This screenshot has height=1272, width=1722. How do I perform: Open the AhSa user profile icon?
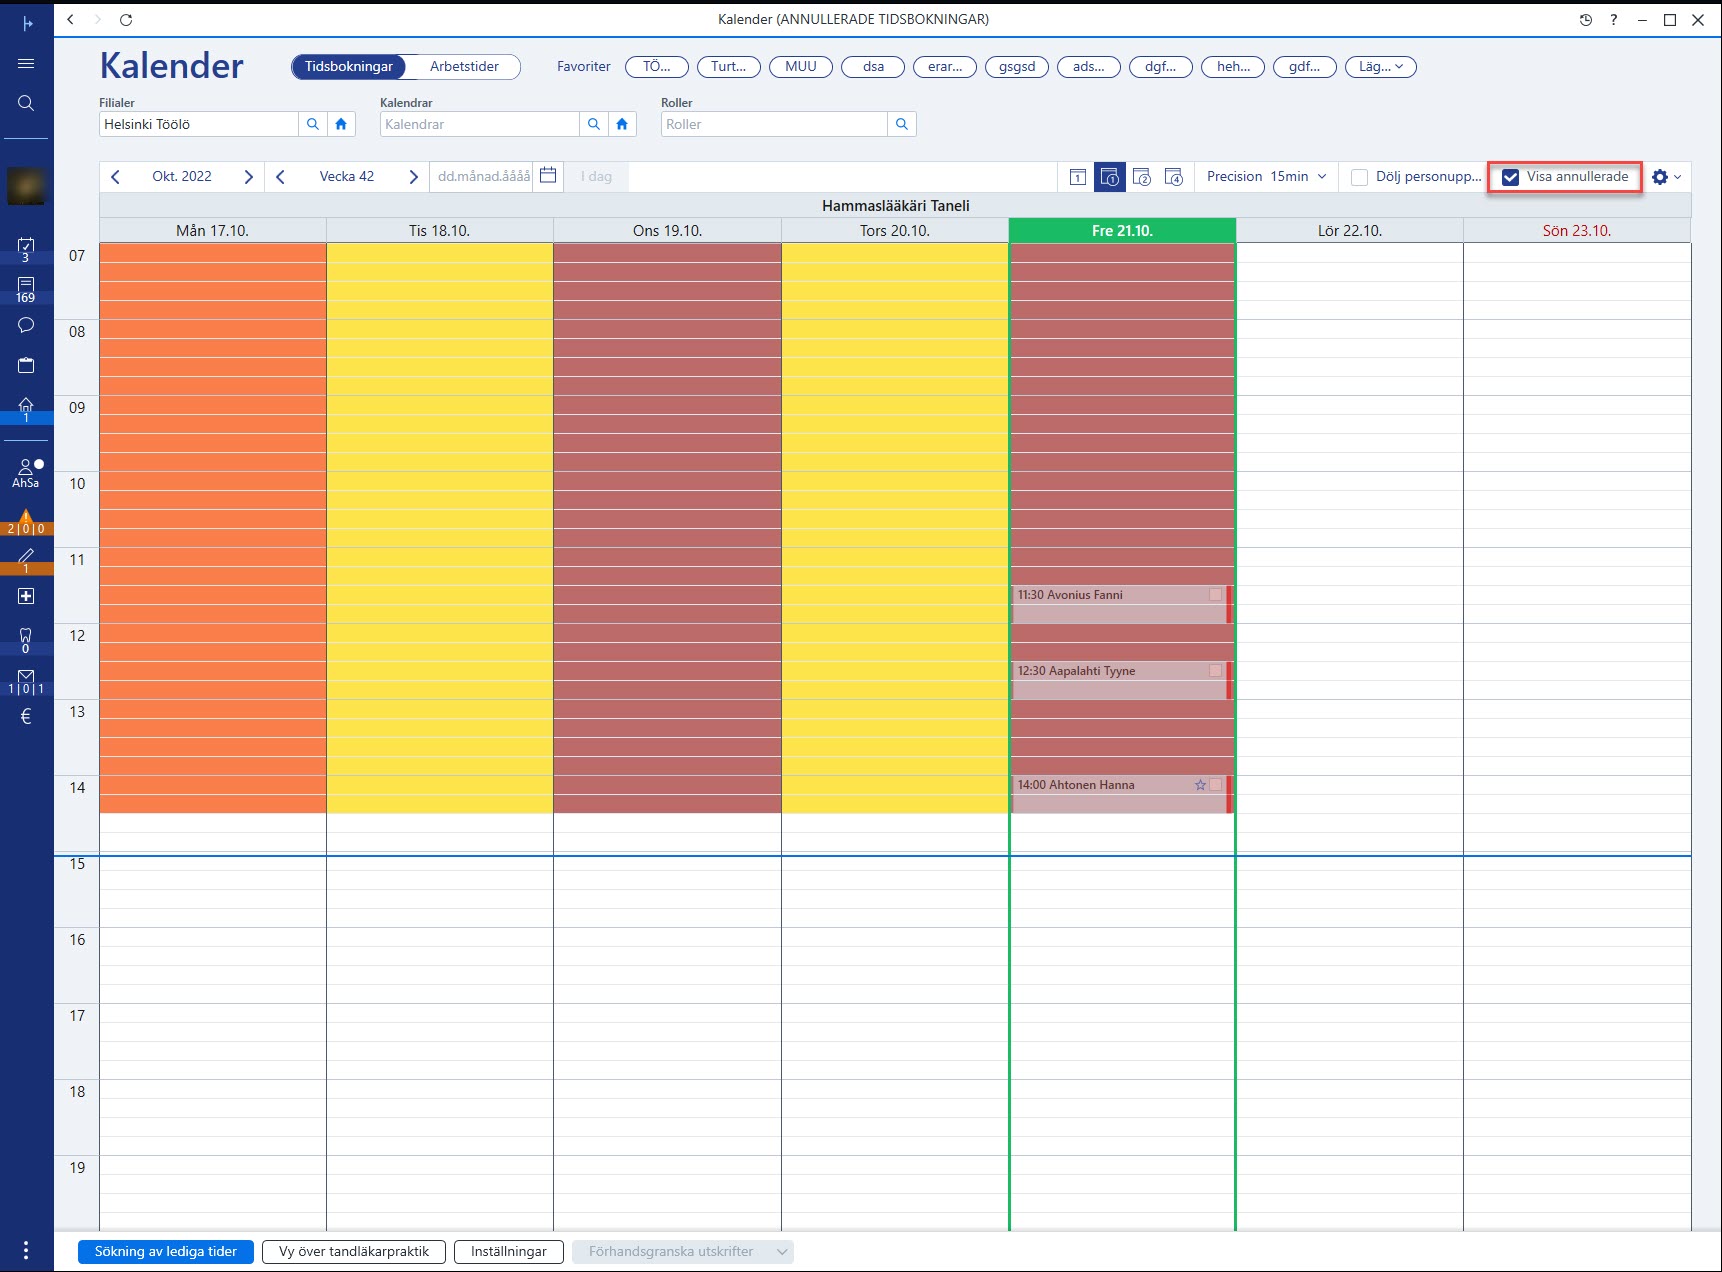26,473
